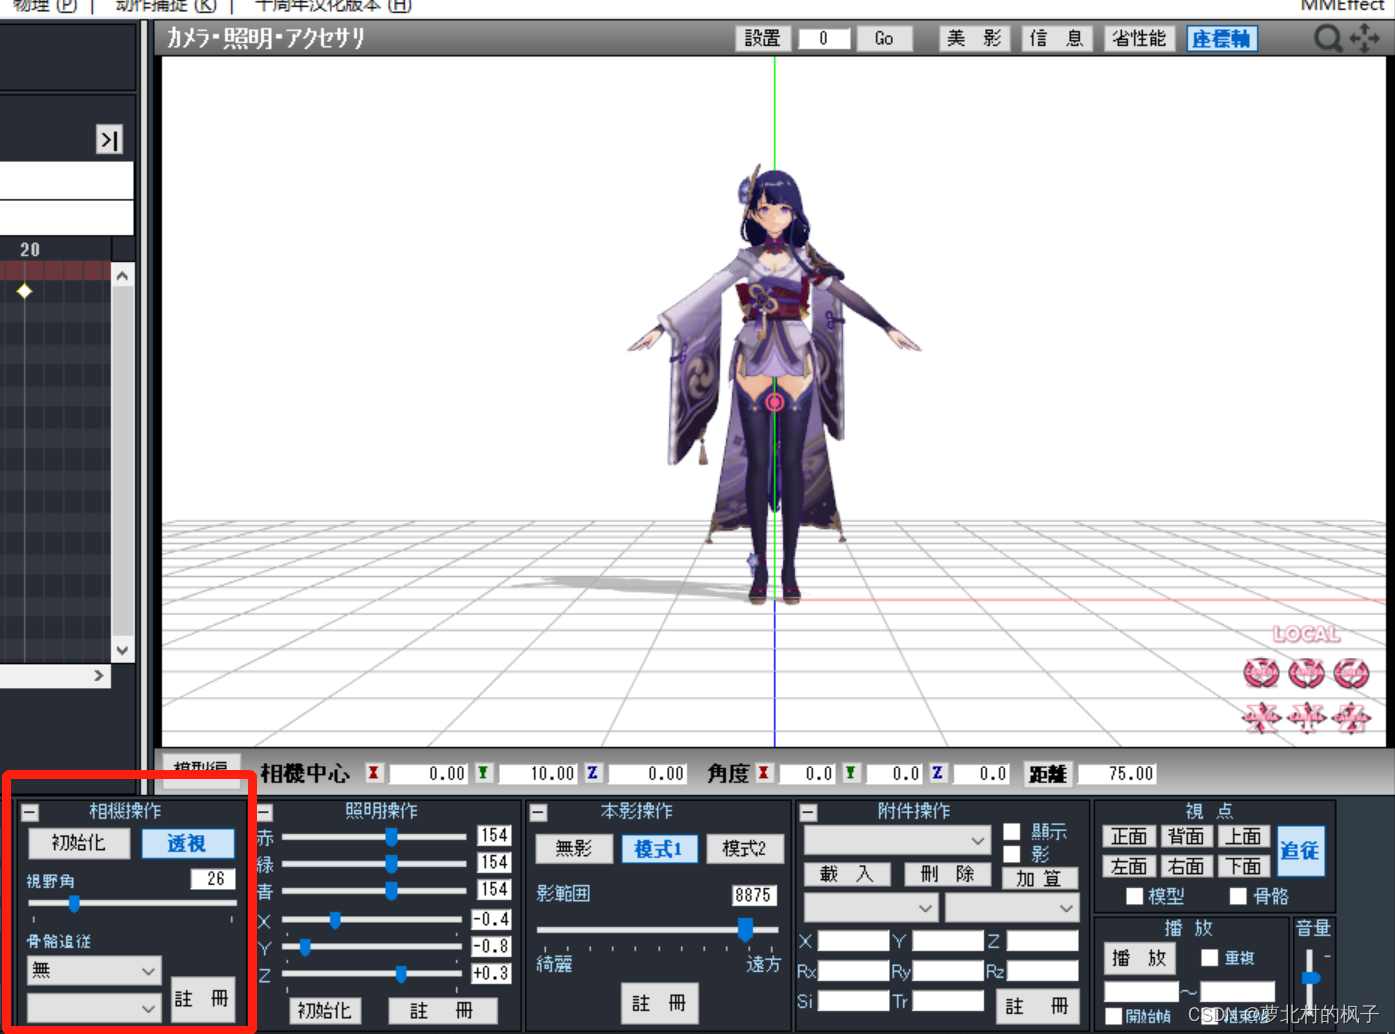Switch view to 正面
This screenshot has height=1034, width=1395.
point(1129,836)
